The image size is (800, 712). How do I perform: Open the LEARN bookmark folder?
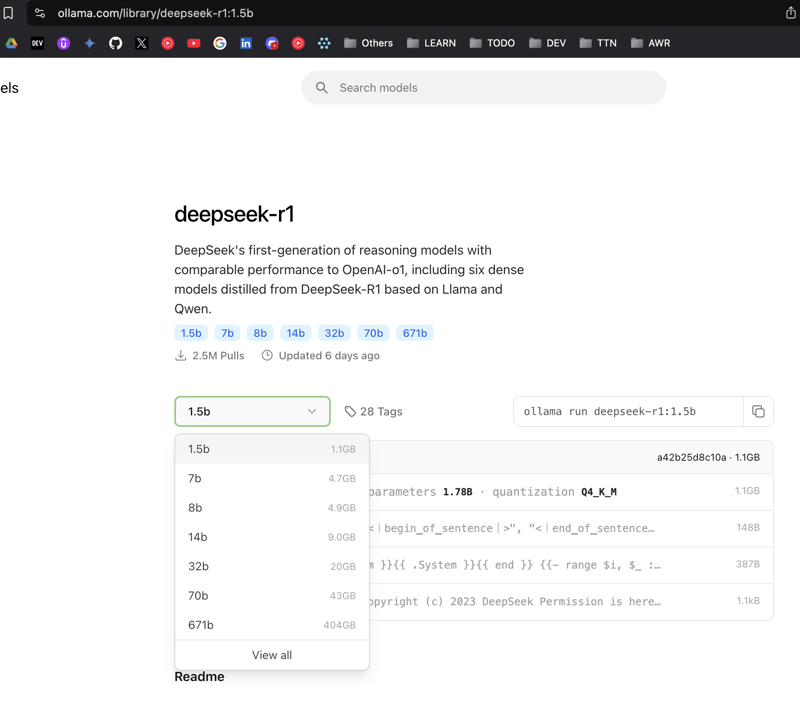tap(431, 43)
